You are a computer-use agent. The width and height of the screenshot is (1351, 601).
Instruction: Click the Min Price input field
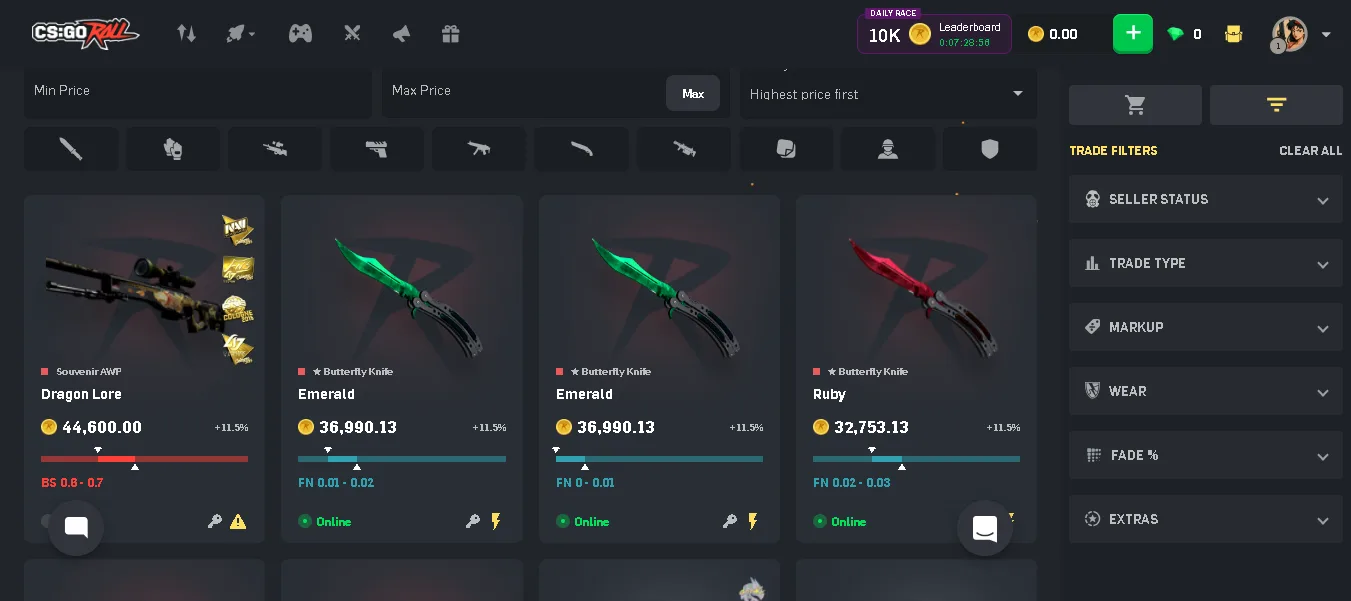pos(198,92)
